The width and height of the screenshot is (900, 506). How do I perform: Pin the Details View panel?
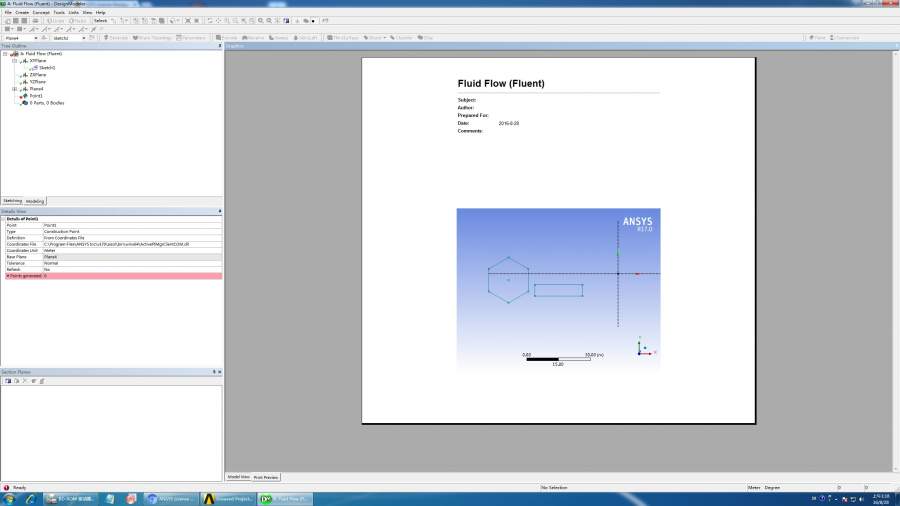pyautogui.click(x=219, y=212)
